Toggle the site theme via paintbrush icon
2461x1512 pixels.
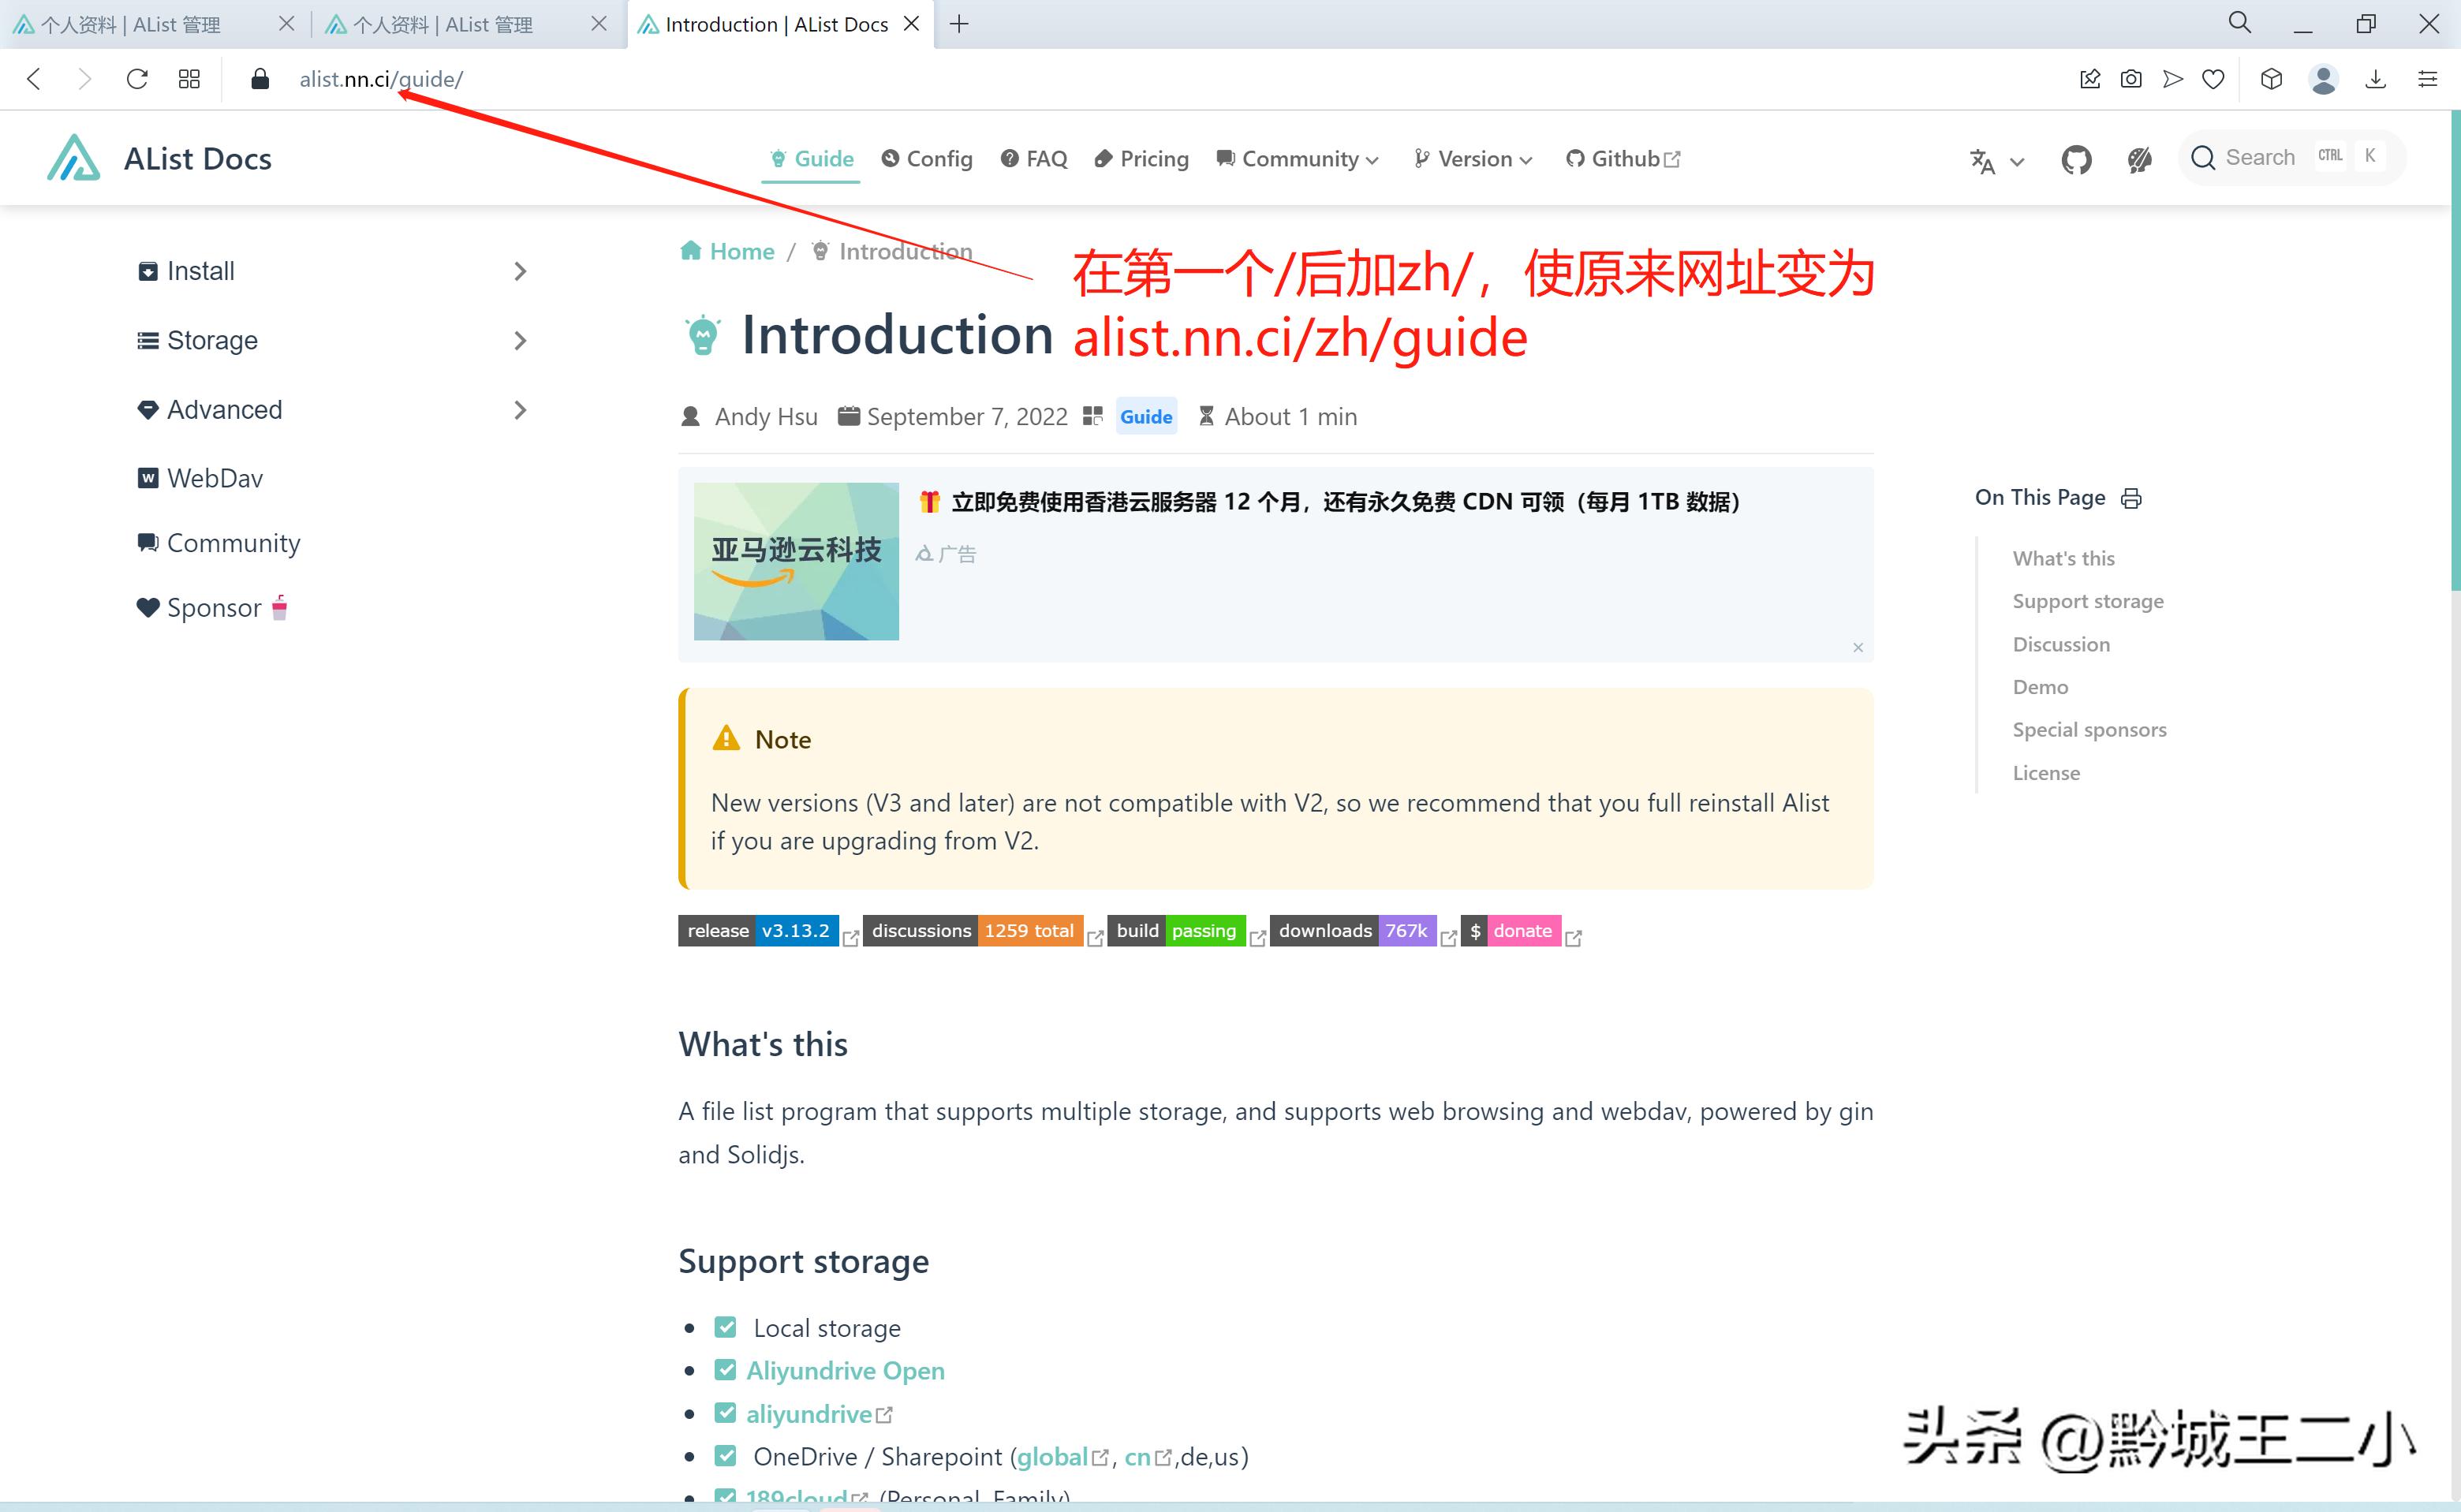pyautogui.click(x=2139, y=159)
